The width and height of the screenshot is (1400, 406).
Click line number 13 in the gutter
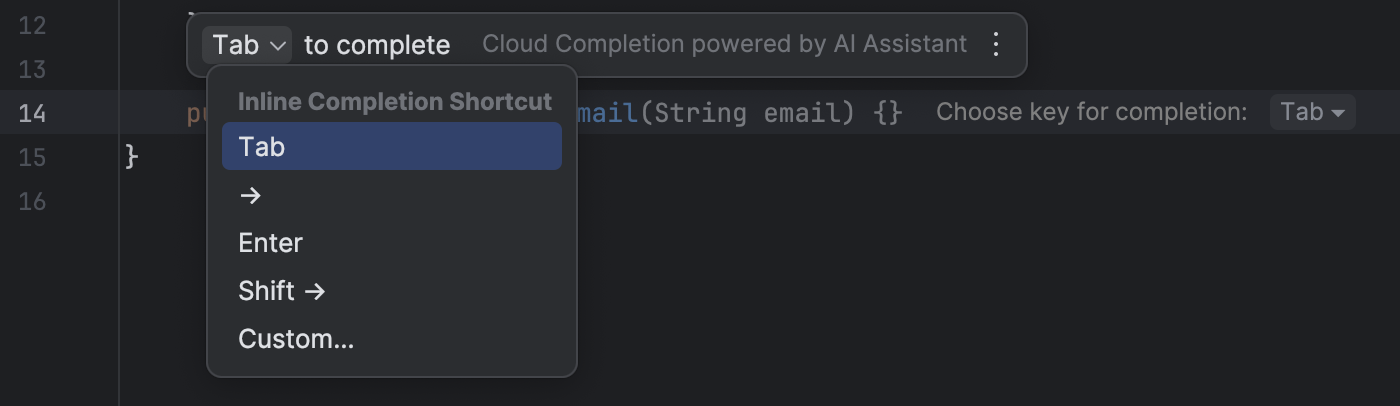tap(32, 69)
